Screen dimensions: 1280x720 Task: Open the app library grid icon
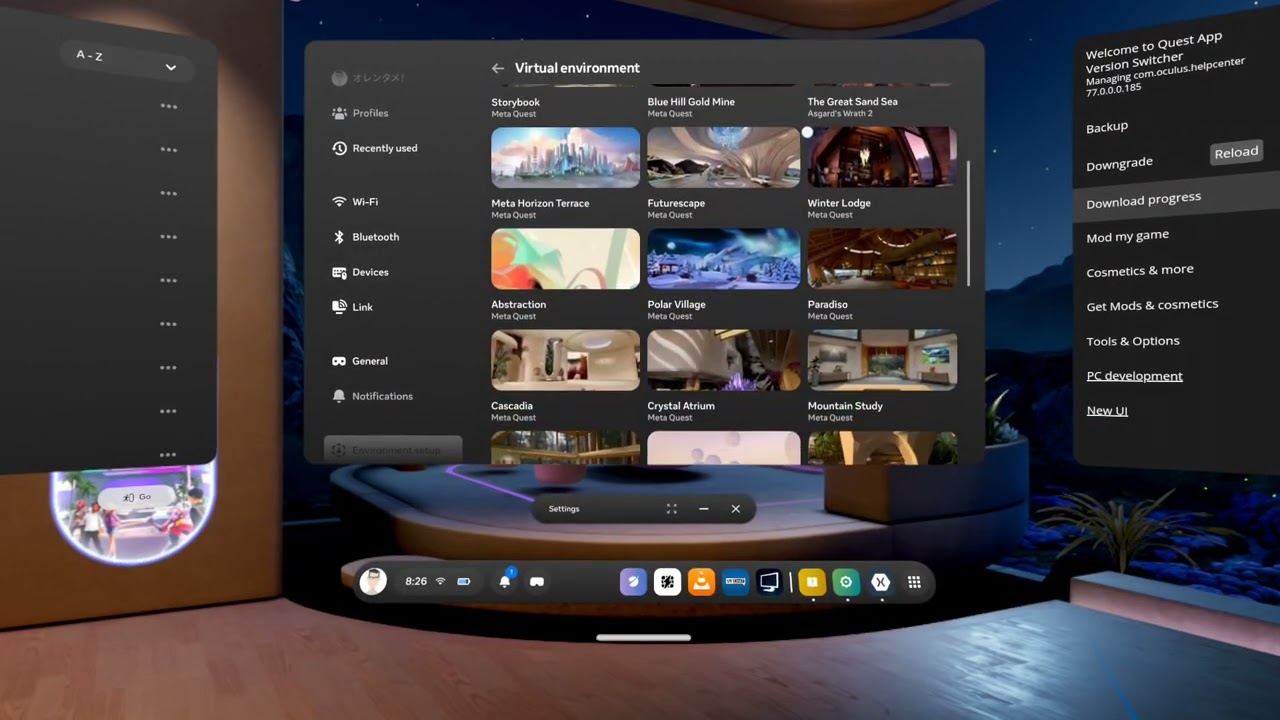click(914, 582)
